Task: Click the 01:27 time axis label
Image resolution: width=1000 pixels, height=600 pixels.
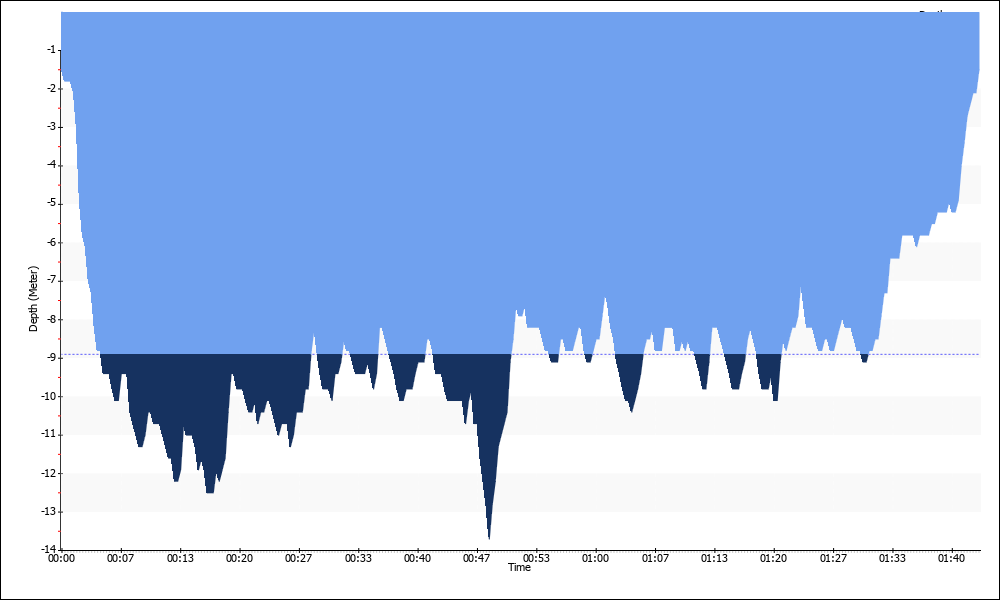Action: pos(833,559)
